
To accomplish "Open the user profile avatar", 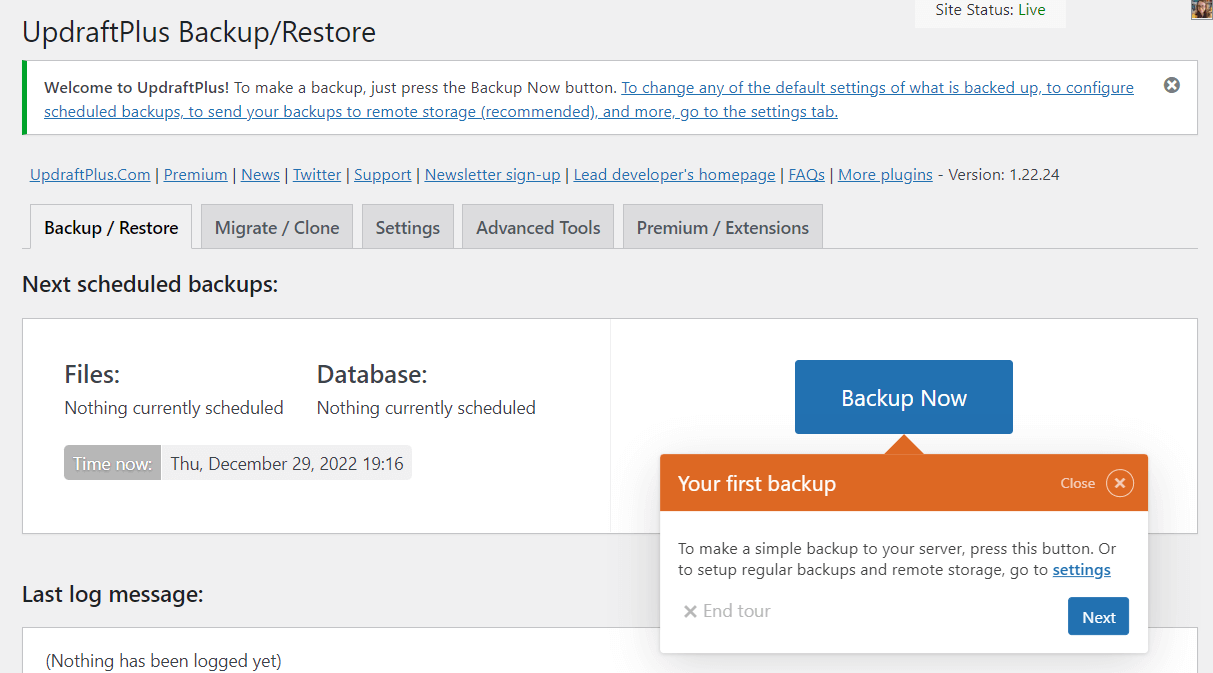I will [1200, 9].
